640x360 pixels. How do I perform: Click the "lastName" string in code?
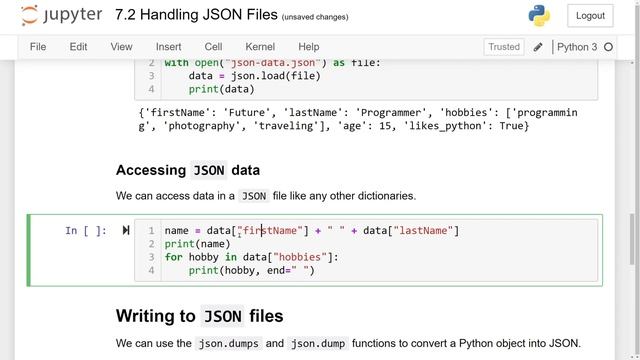pyautogui.click(x=423, y=231)
